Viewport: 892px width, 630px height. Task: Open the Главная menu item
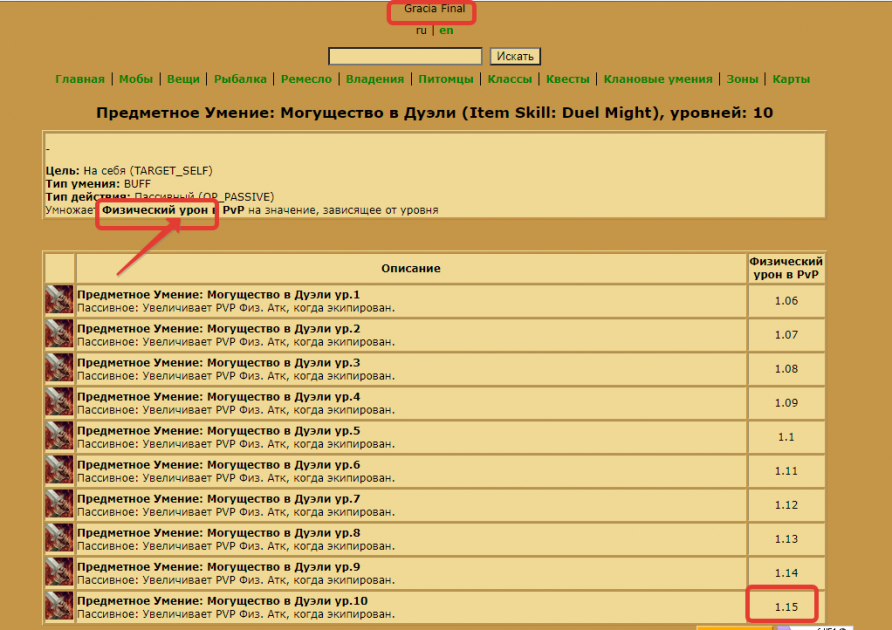tap(80, 79)
